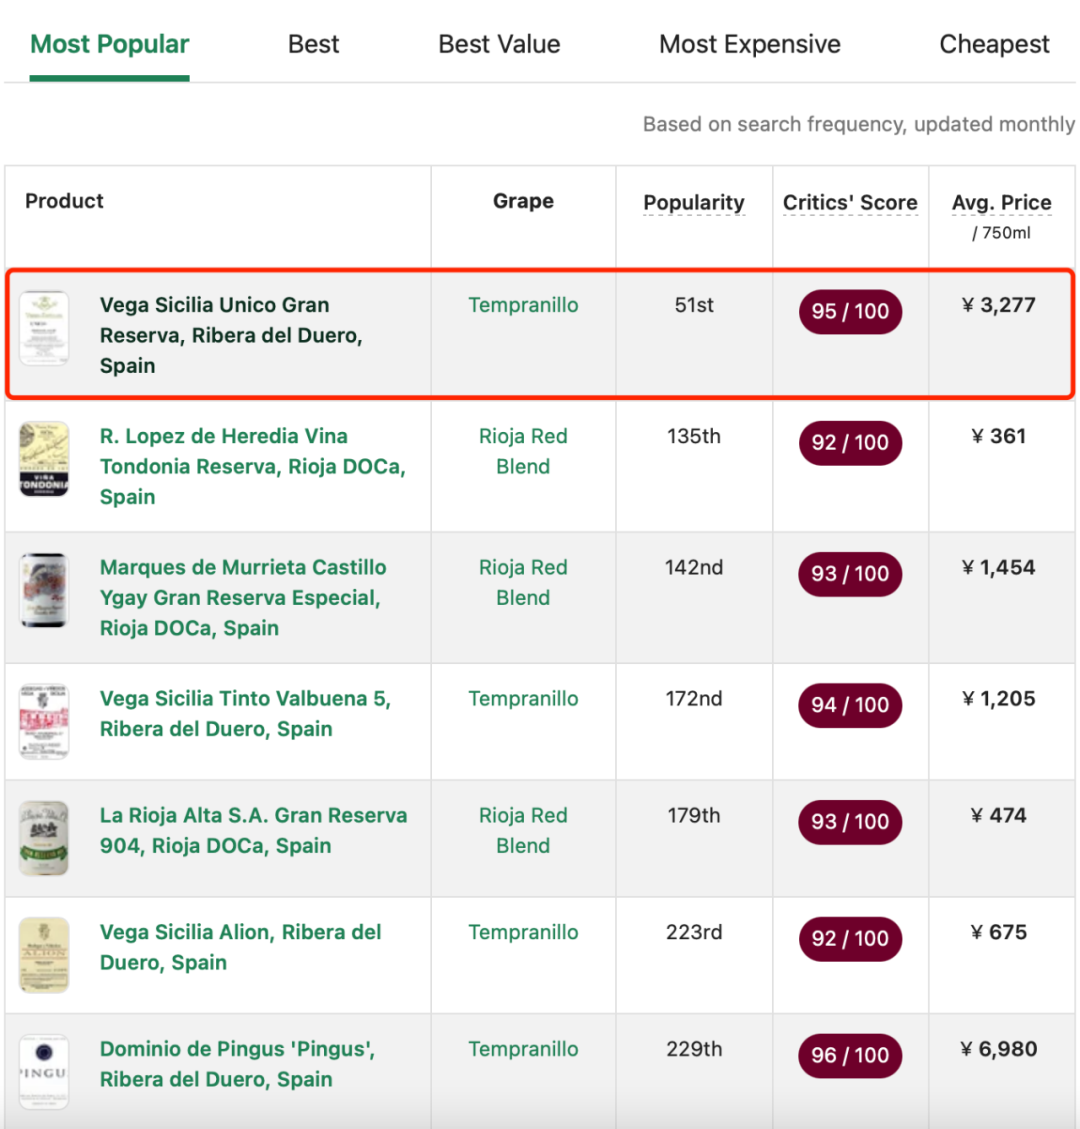This screenshot has width=1080, height=1129.
Task: Open the Best Value tab
Action: coord(499,45)
